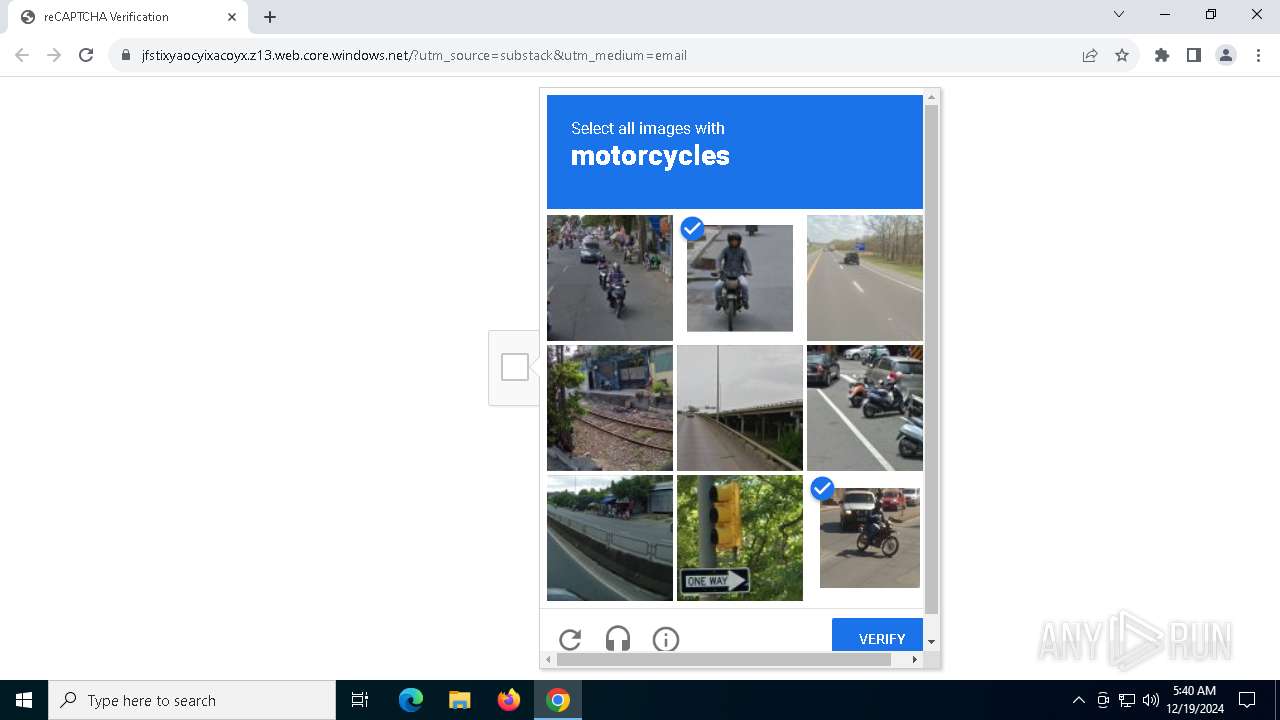This screenshot has width=1280, height=720.
Task: Get an audio challenge via headphones icon
Action: [x=618, y=640]
